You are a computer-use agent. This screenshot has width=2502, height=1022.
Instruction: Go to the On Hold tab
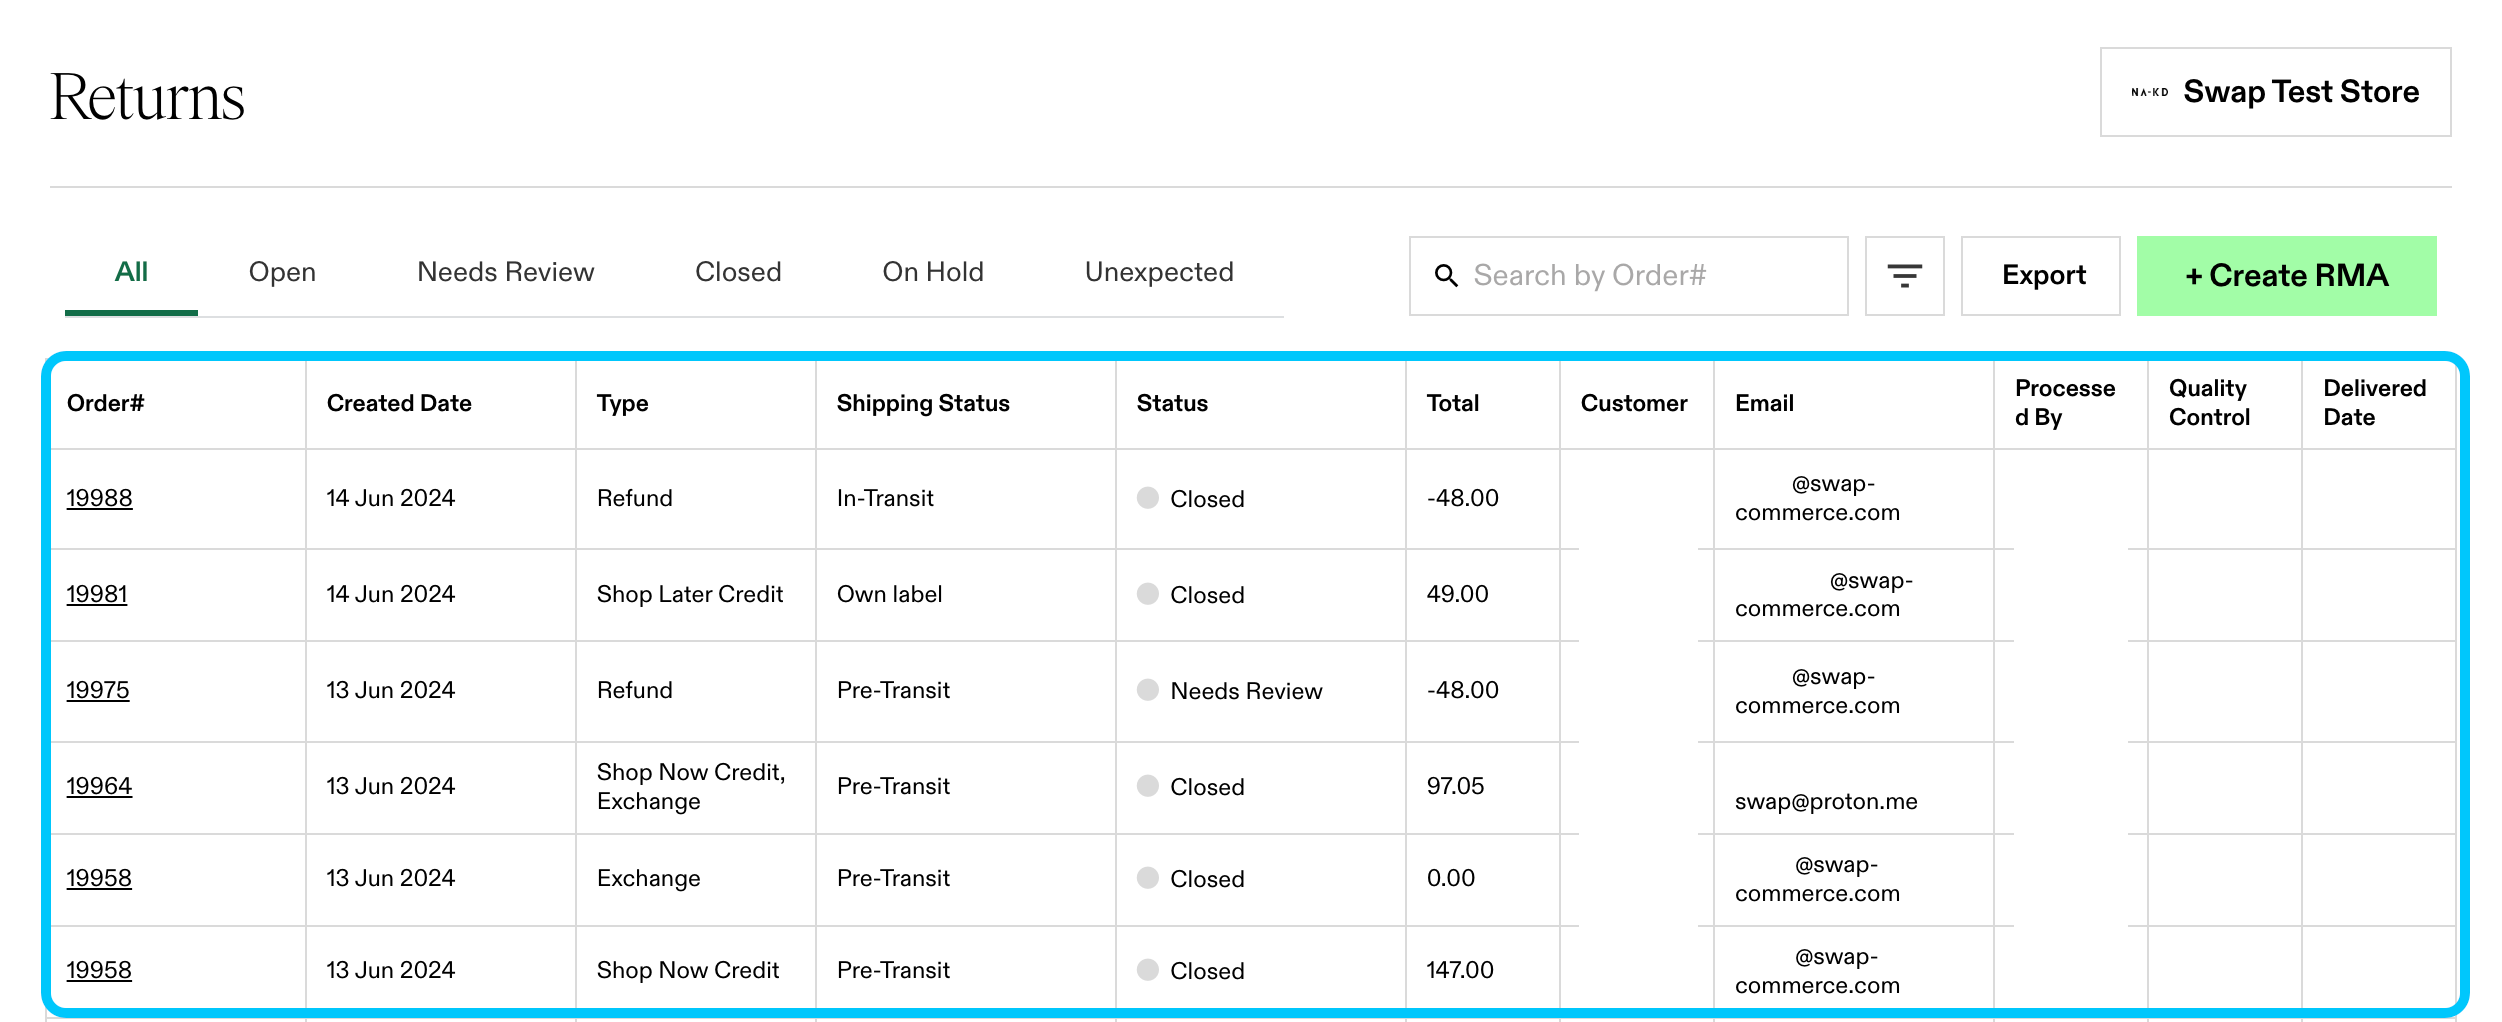933,272
